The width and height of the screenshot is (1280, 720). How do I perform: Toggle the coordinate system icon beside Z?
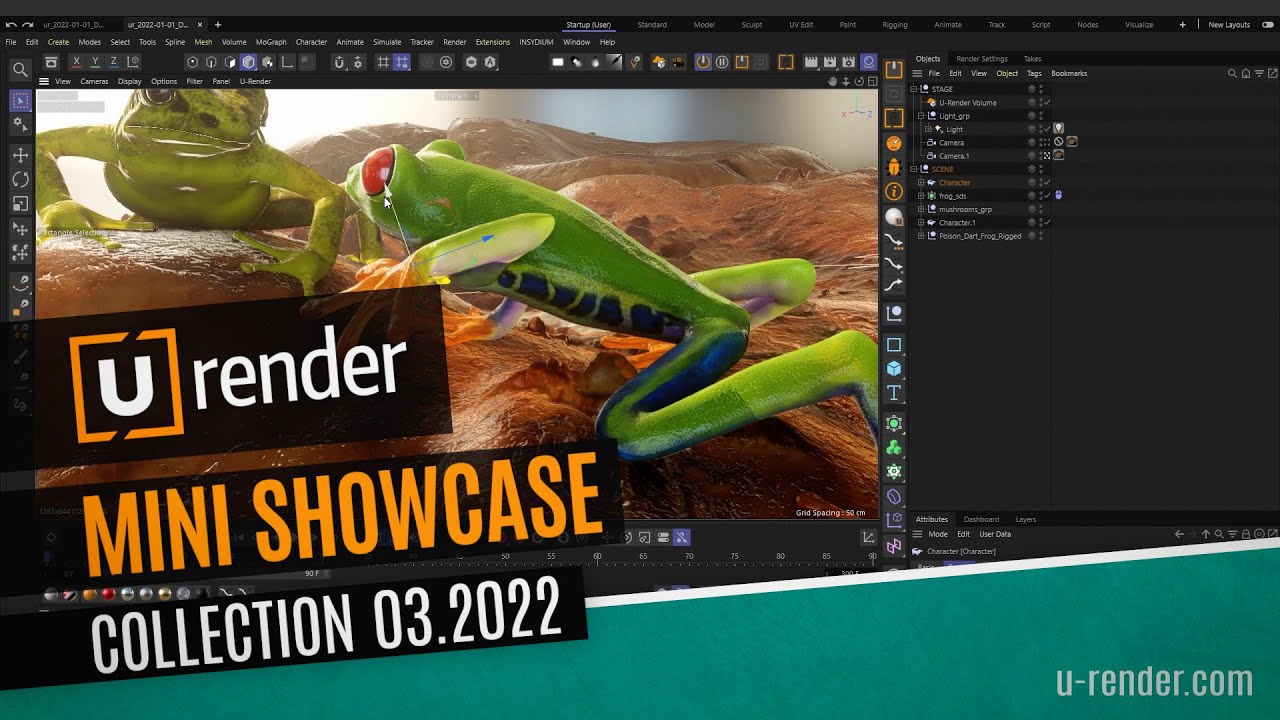134,62
